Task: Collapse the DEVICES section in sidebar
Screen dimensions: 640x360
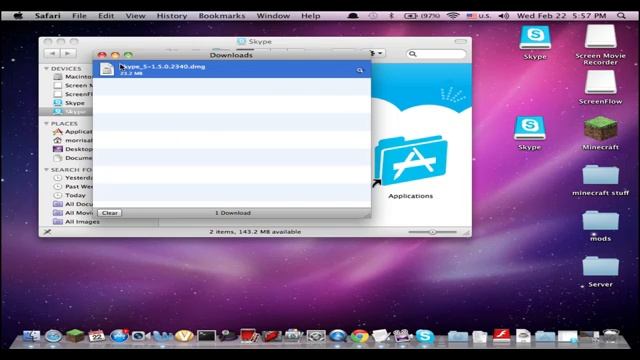Action: point(47,69)
